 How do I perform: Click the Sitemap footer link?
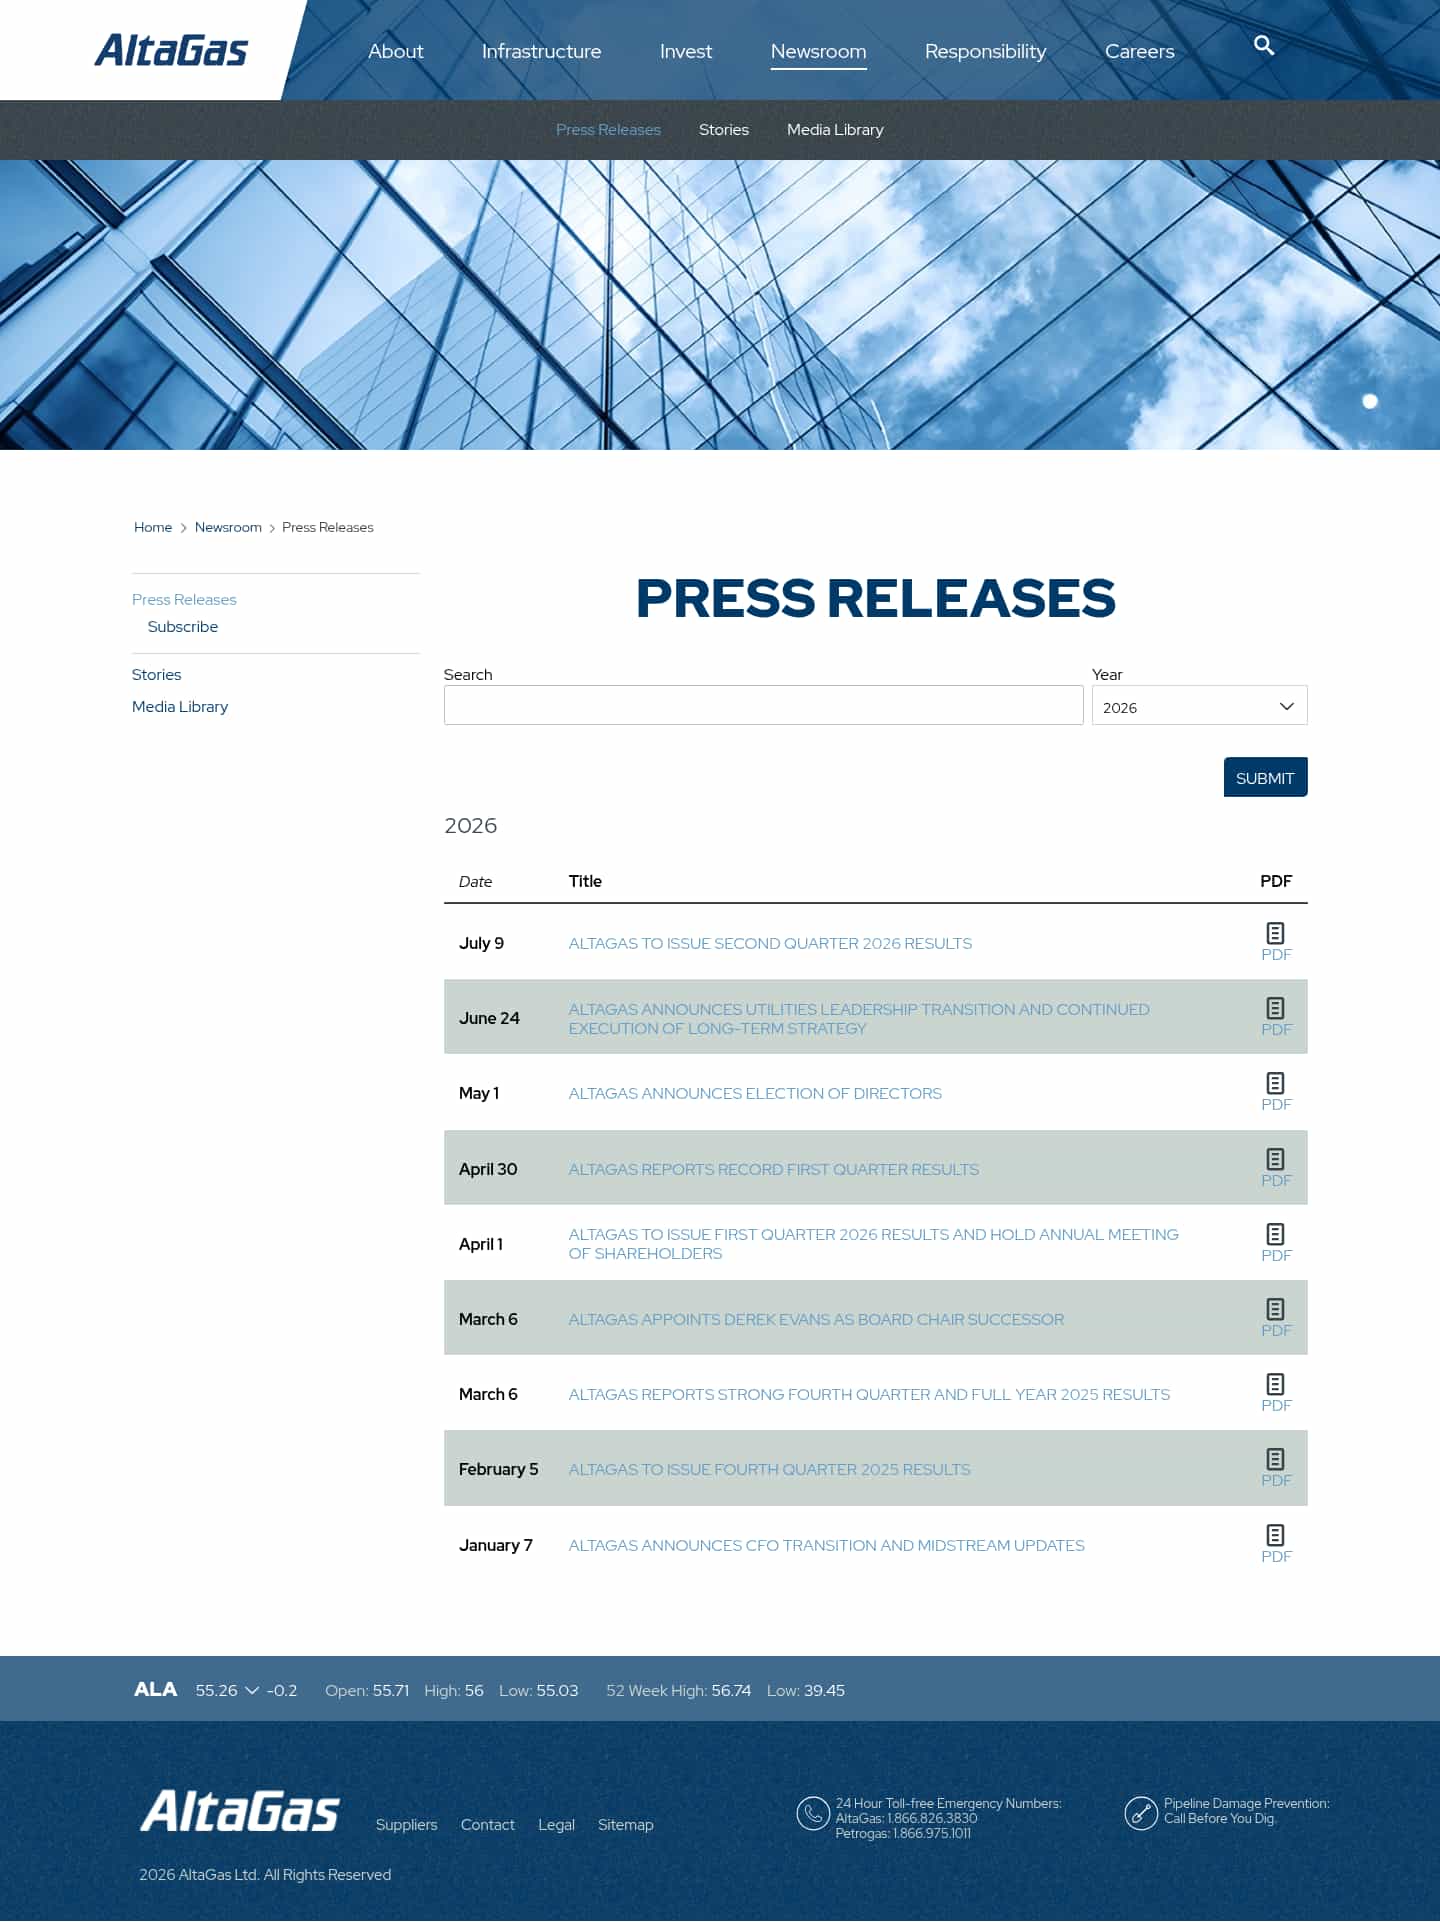pyautogui.click(x=626, y=1824)
